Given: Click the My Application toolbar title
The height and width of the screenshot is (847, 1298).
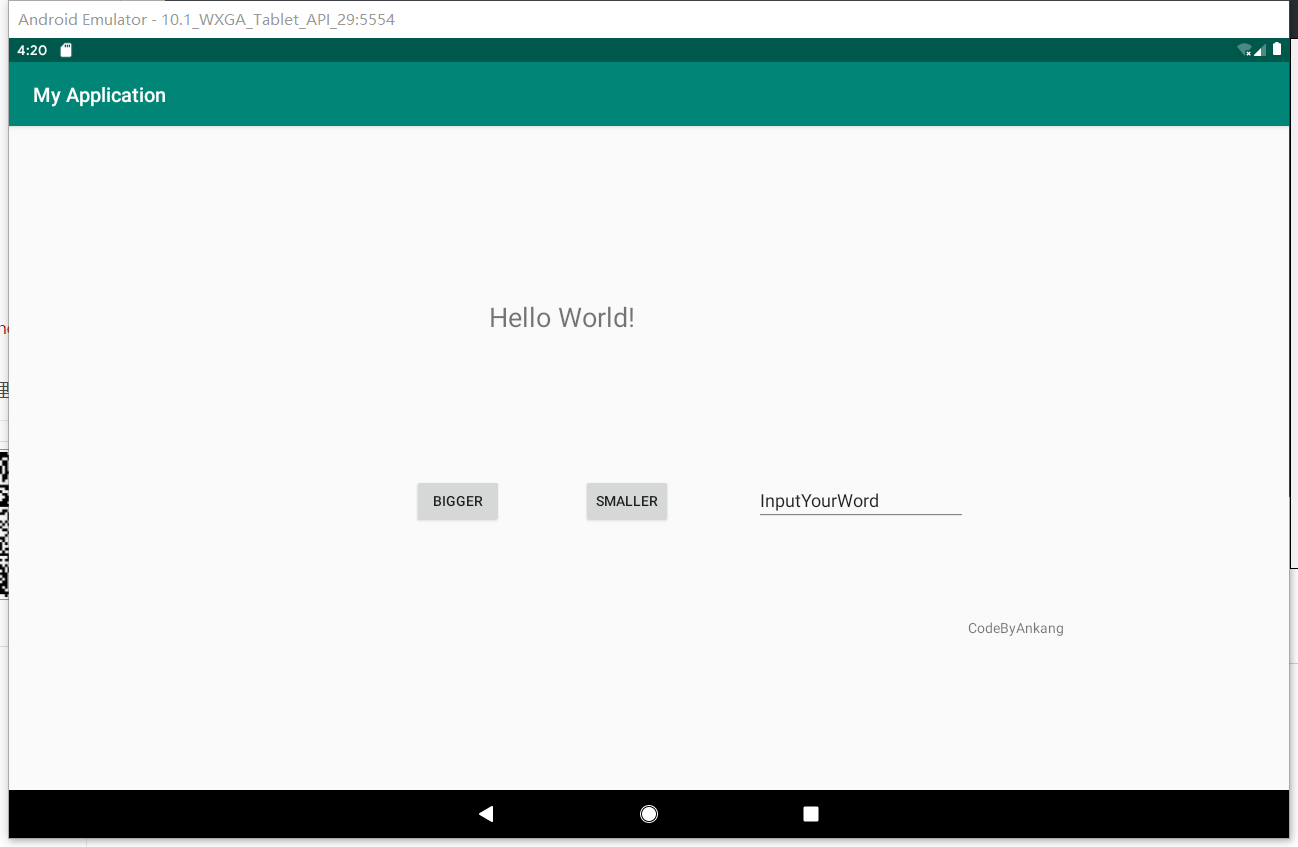Looking at the screenshot, I should point(99,95).
